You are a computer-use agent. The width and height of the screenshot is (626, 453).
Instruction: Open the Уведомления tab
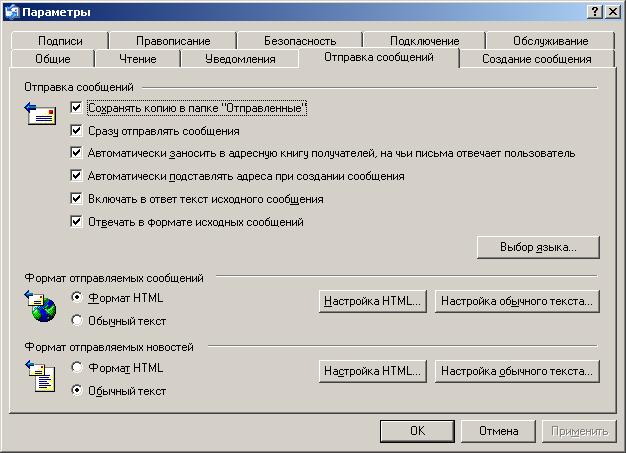[x=240, y=59]
